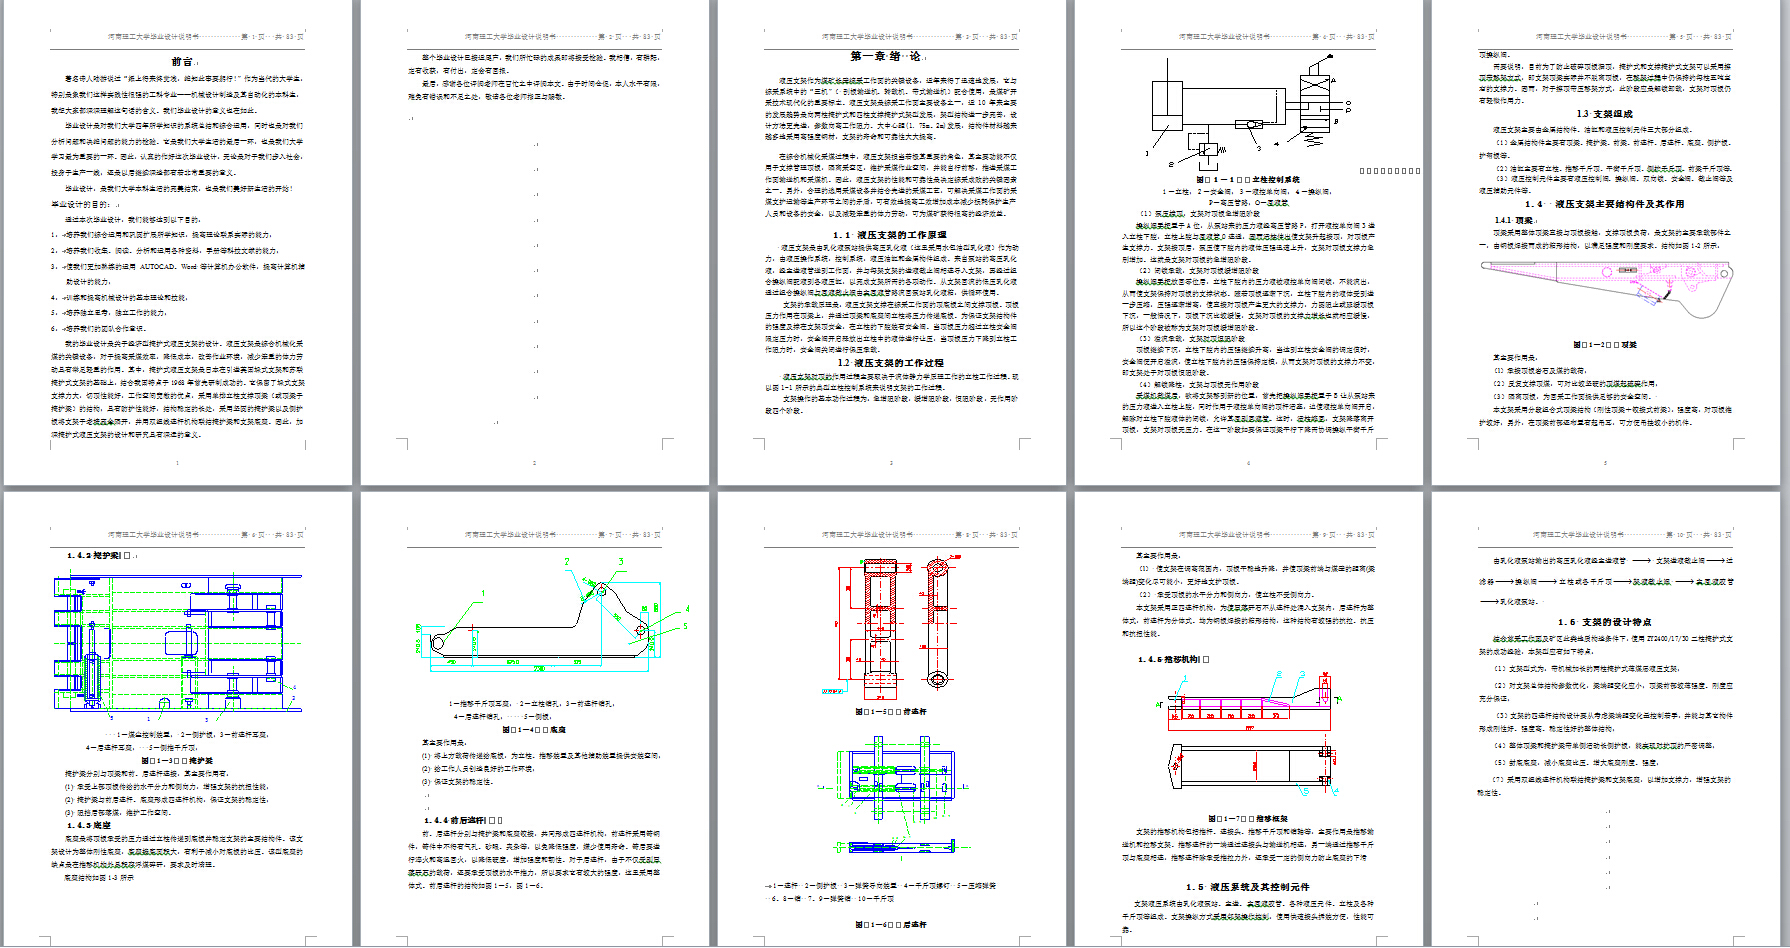Click the 底座 figure 1-4 caption
The height and width of the screenshot is (948, 1790).
click(533, 730)
